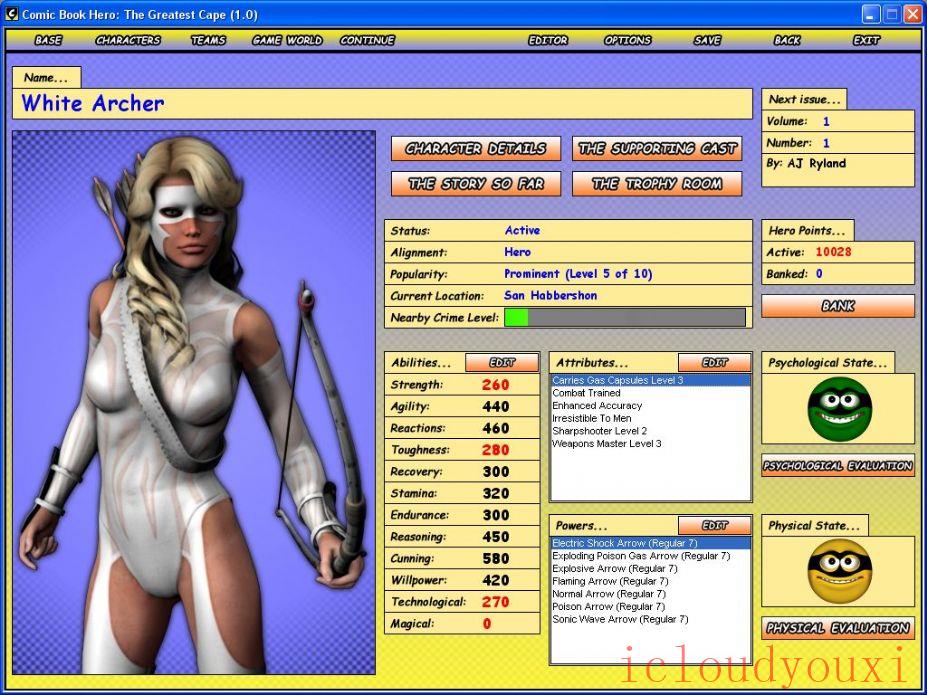Screen dimensions: 927x695
Task: Open the CHARACTERS menu
Action: (x=128, y=40)
